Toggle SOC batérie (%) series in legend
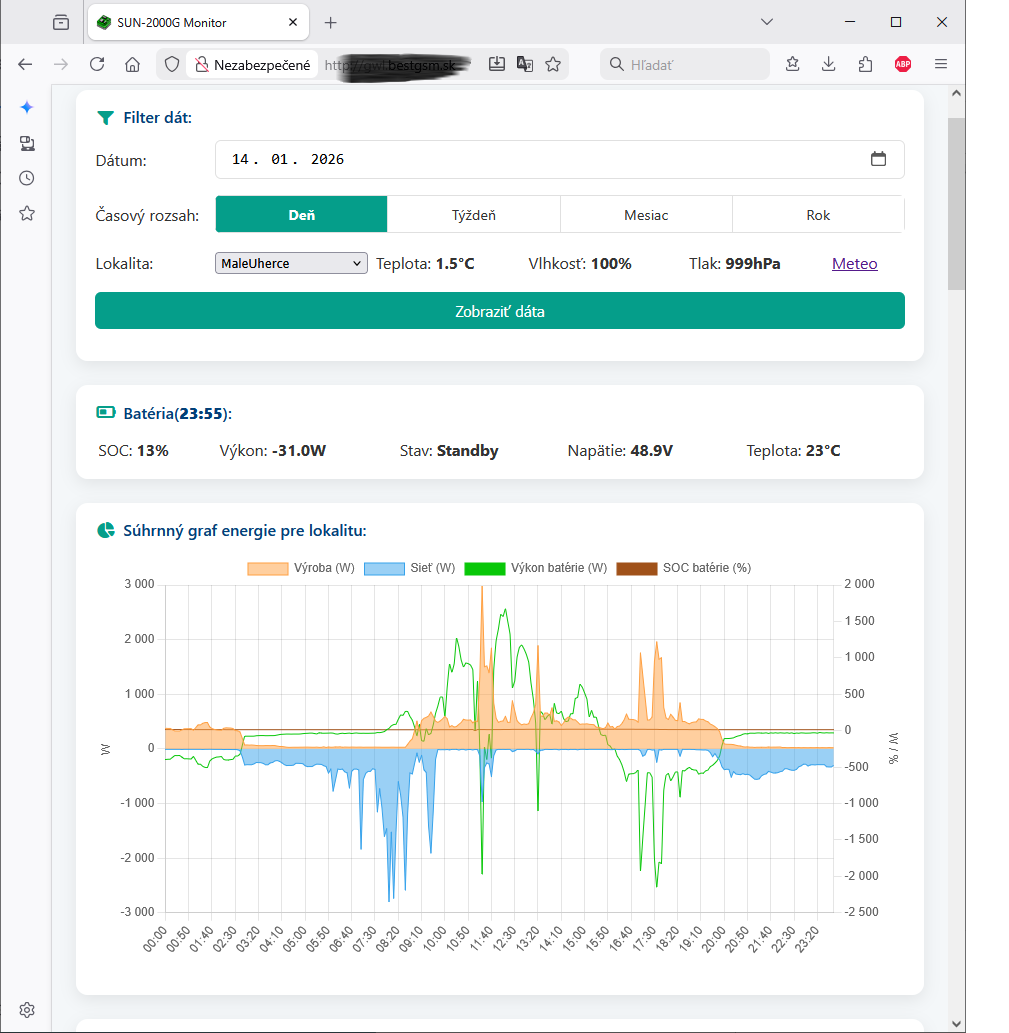The width and height of the screenshot is (1009, 1033). pyautogui.click(x=684, y=568)
